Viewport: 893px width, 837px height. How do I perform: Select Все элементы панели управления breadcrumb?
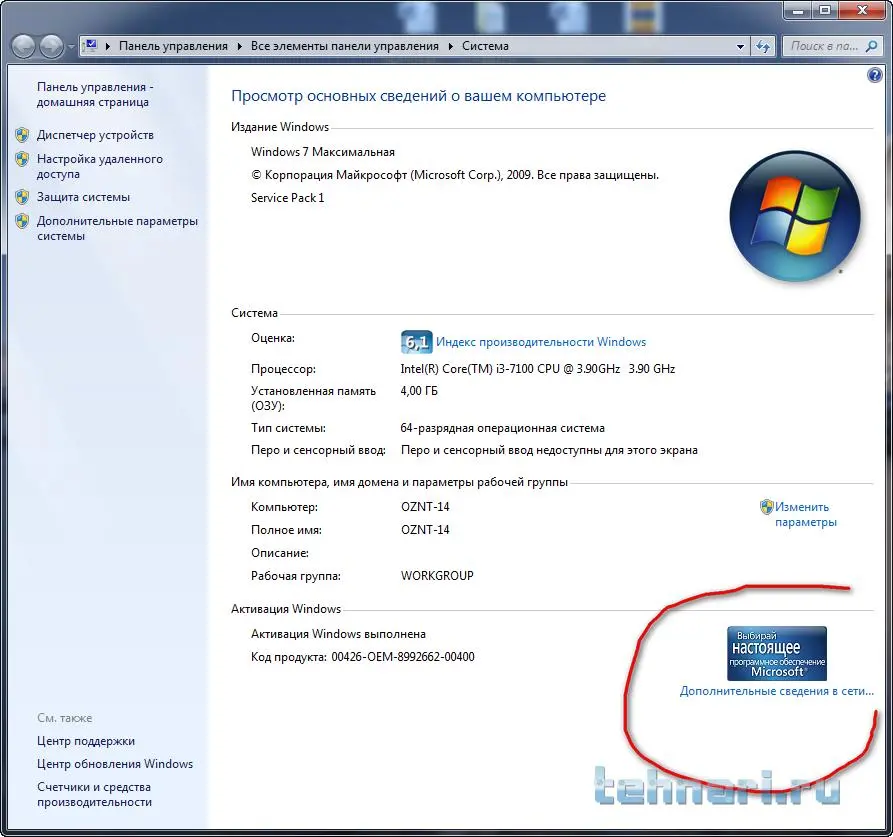click(x=345, y=46)
